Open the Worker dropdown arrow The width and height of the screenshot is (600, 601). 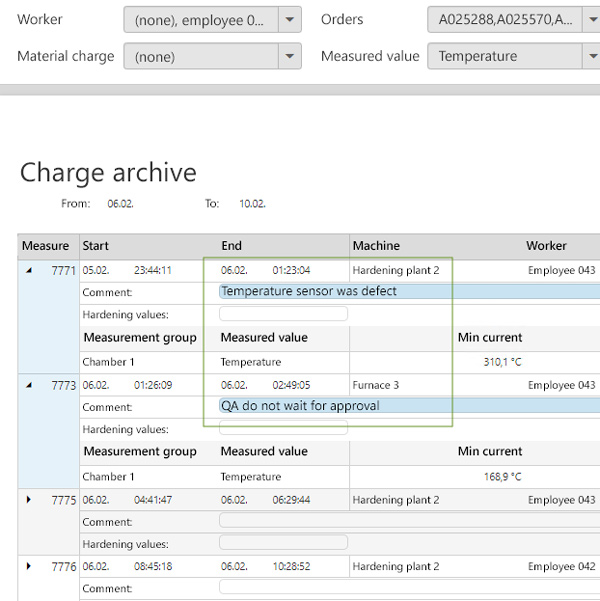point(289,19)
